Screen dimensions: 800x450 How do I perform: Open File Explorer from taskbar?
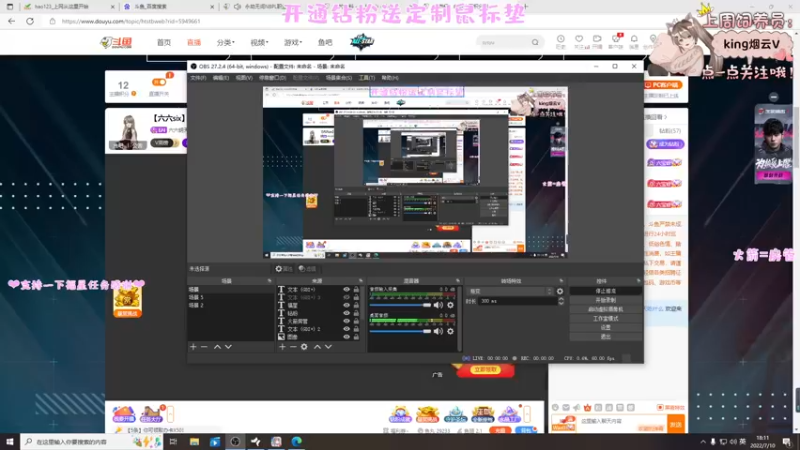pyautogui.click(x=194, y=441)
